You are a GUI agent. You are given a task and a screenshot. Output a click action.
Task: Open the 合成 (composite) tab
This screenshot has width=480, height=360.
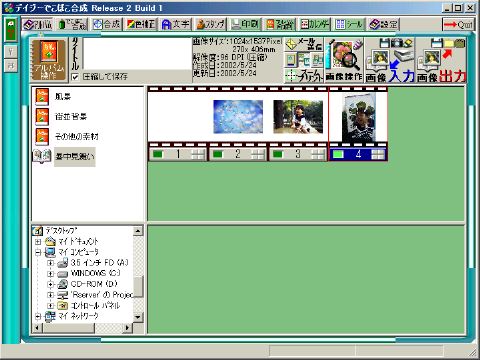pos(107,24)
